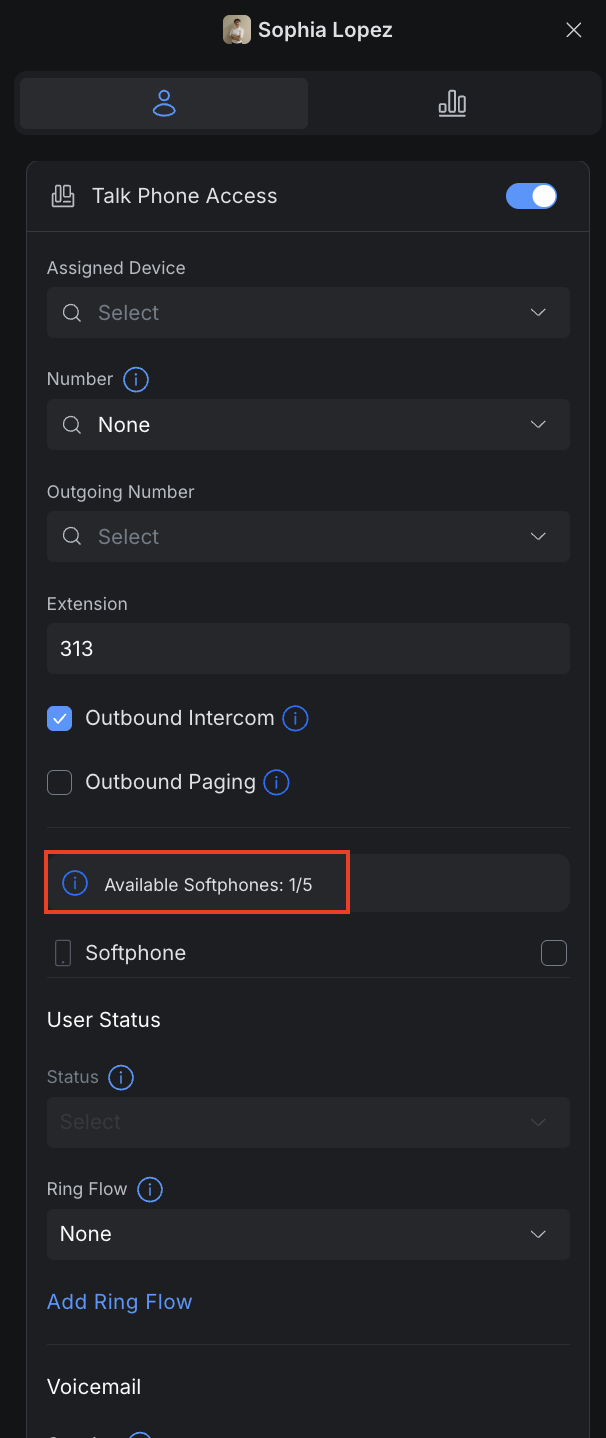Enable the Softphone checkbox
The image size is (606, 1438).
click(553, 952)
